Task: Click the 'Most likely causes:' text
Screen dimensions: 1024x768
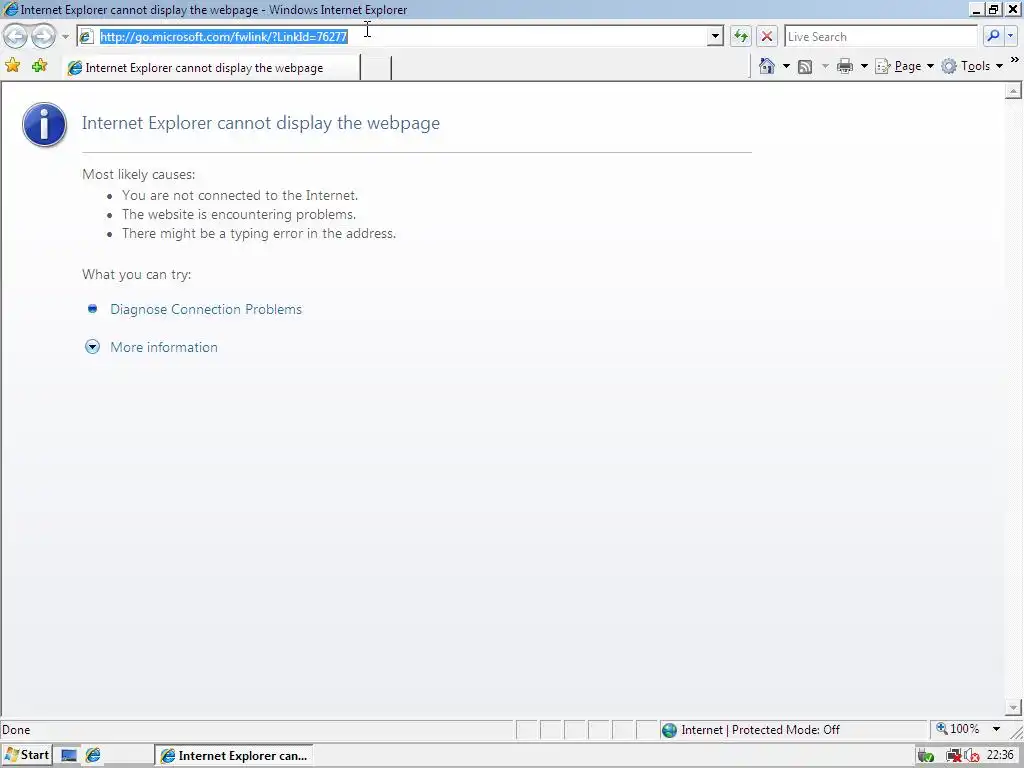Action: pos(138,174)
